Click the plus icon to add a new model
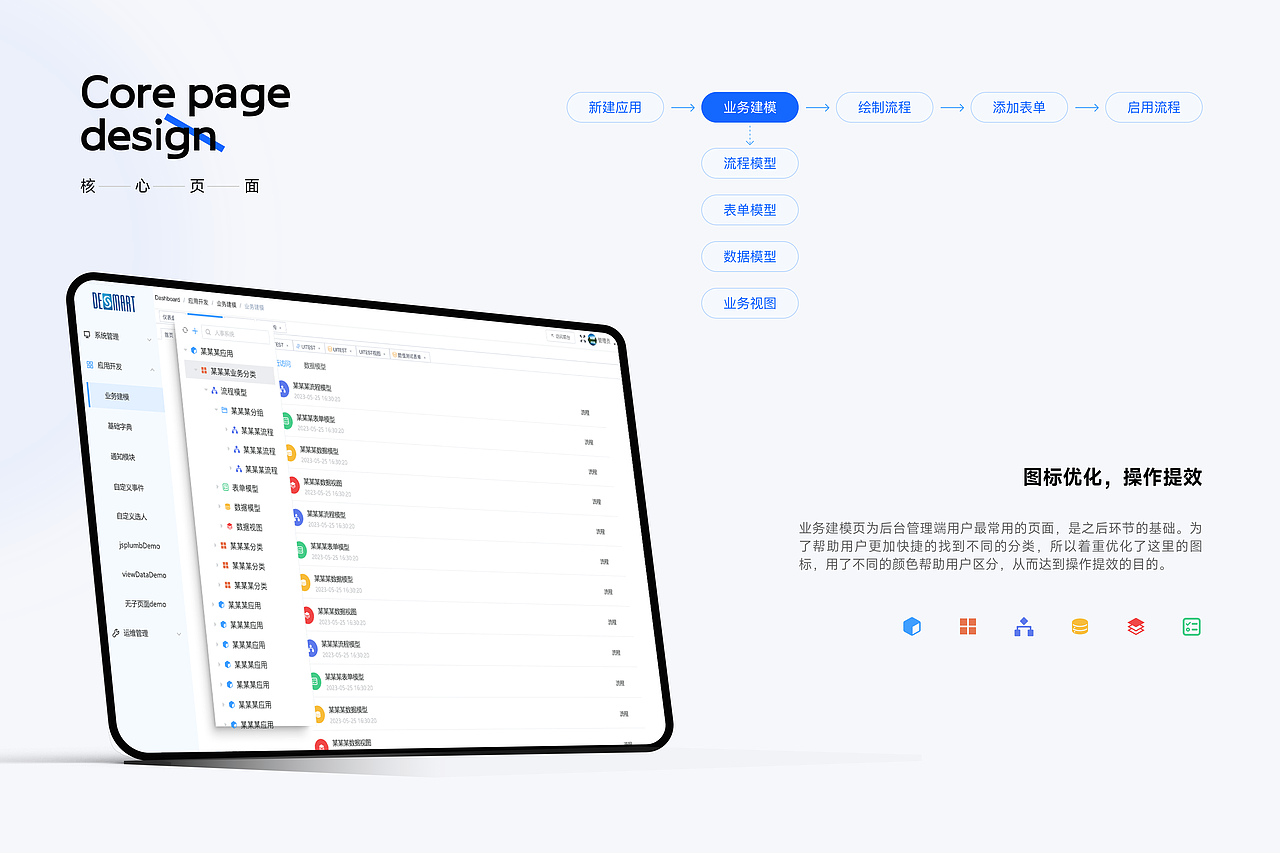This screenshot has width=1280, height=853. coord(194,331)
